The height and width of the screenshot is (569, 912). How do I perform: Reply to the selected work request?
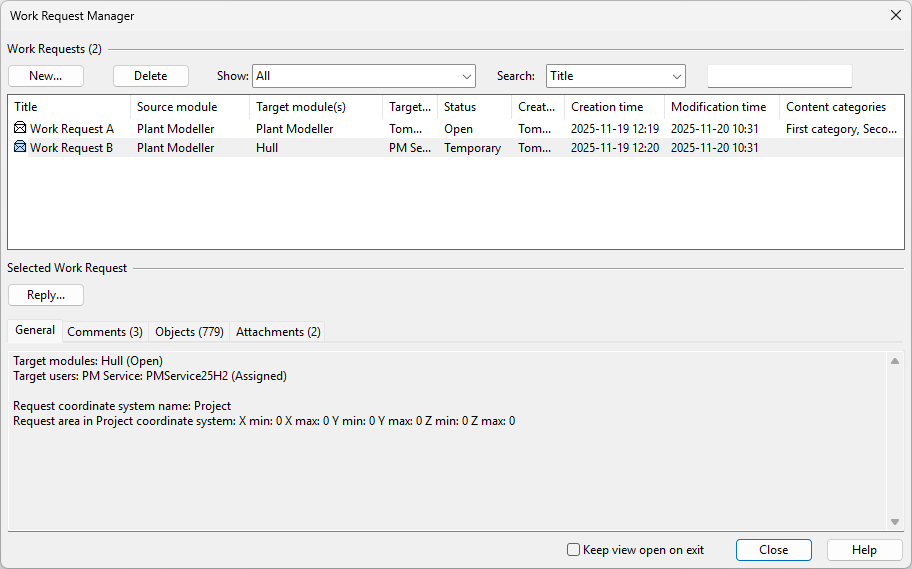(46, 295)
